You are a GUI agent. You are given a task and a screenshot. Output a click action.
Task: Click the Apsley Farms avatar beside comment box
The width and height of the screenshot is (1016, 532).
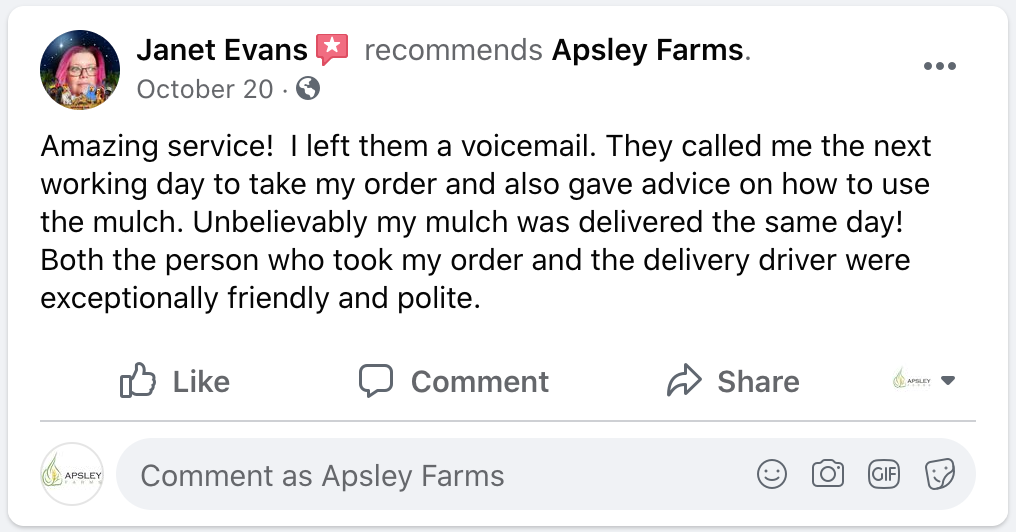[x=72, y=474]
